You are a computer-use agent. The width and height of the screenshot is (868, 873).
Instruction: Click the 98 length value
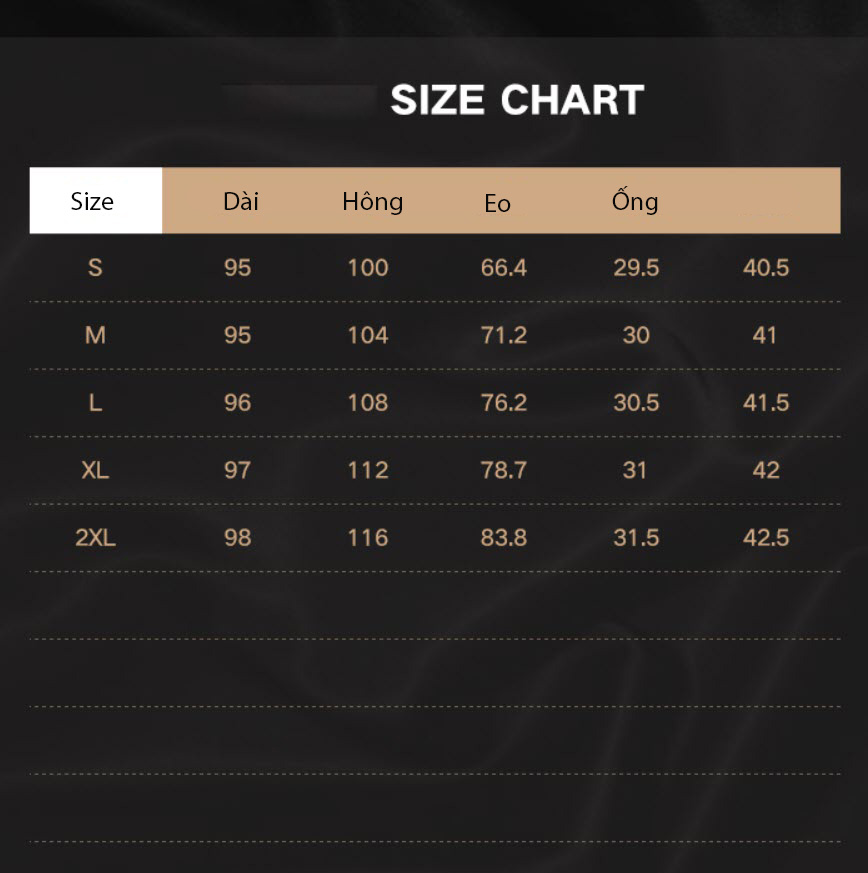click(x=238, y=538)
